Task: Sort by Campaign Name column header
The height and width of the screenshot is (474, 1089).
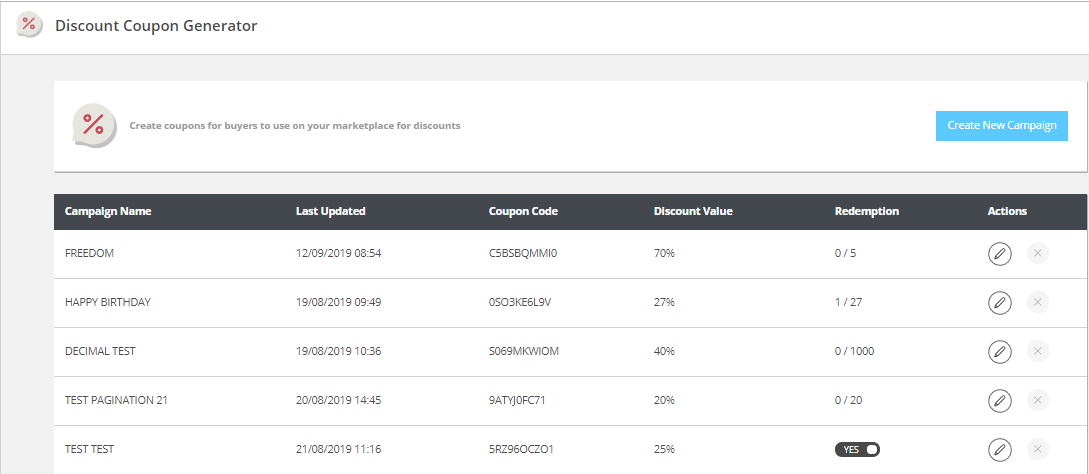Action: pyautogui.click(x=108, y=211)
